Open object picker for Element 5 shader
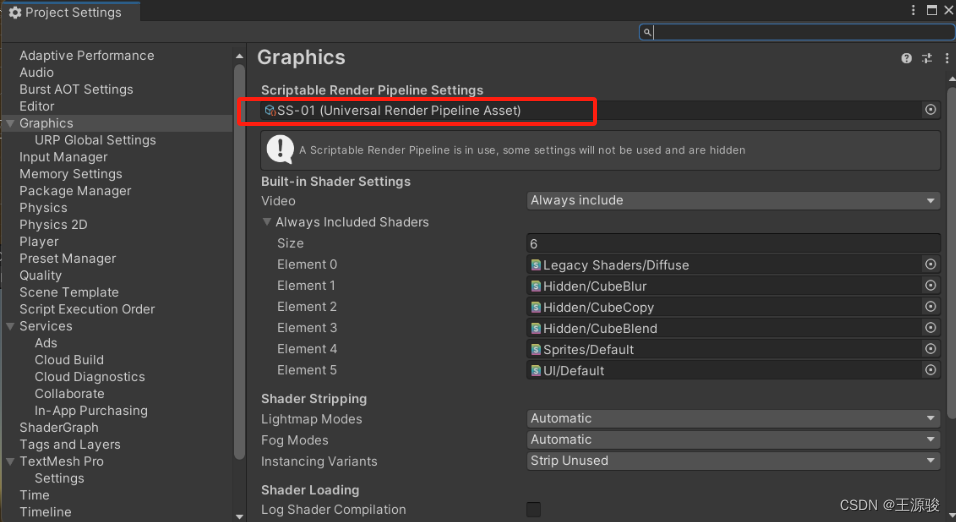 pos(930,370)
